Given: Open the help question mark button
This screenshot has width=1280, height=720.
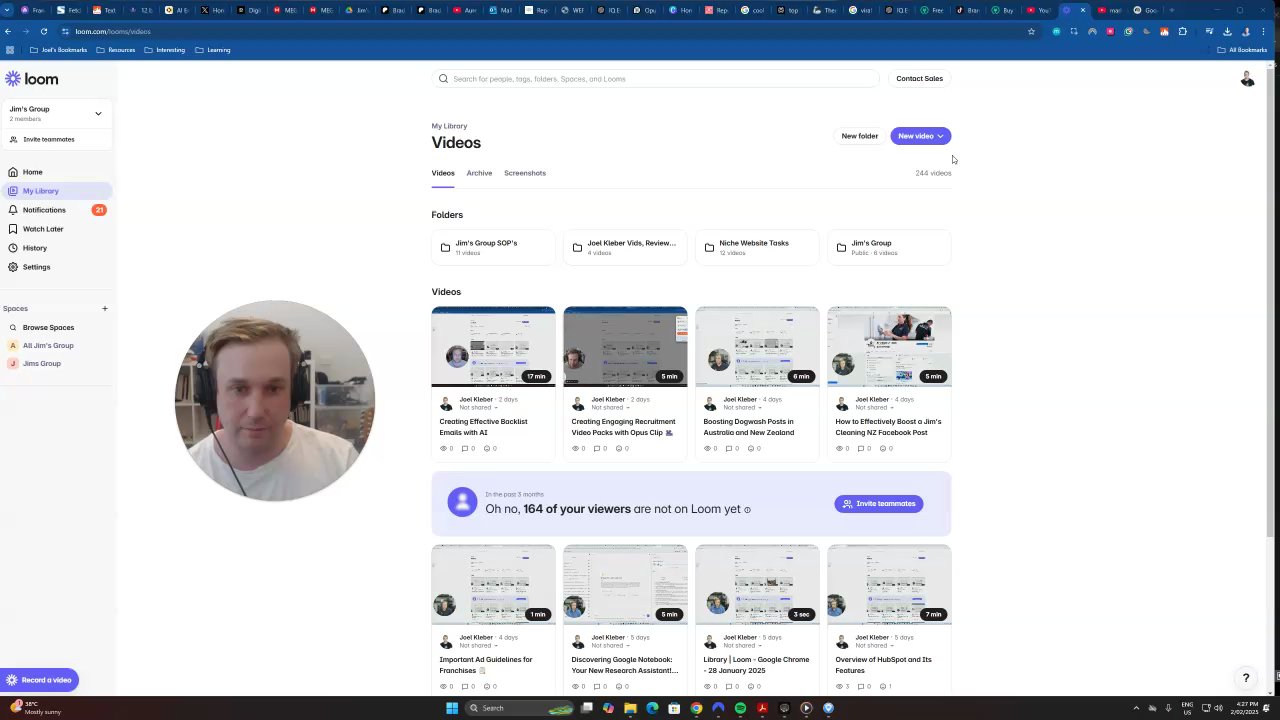Looking at the screenshot, I should pos(1246,678).
